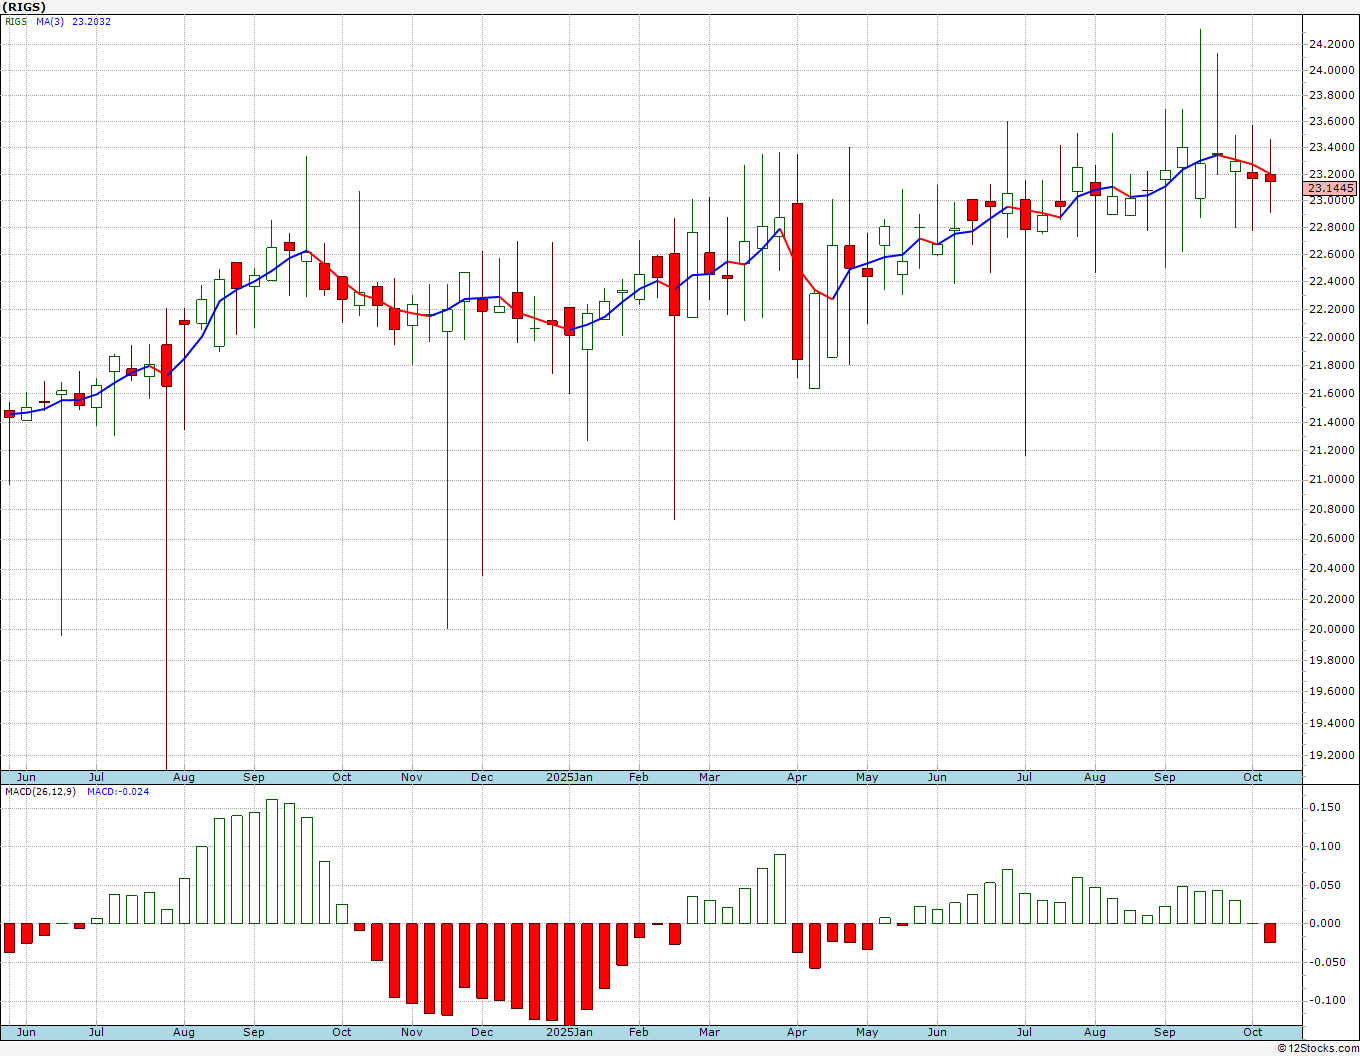The image size is (1360, 1056).
Task: Click the "(RIGS)" chart title
Action: (x=25, y=7)
